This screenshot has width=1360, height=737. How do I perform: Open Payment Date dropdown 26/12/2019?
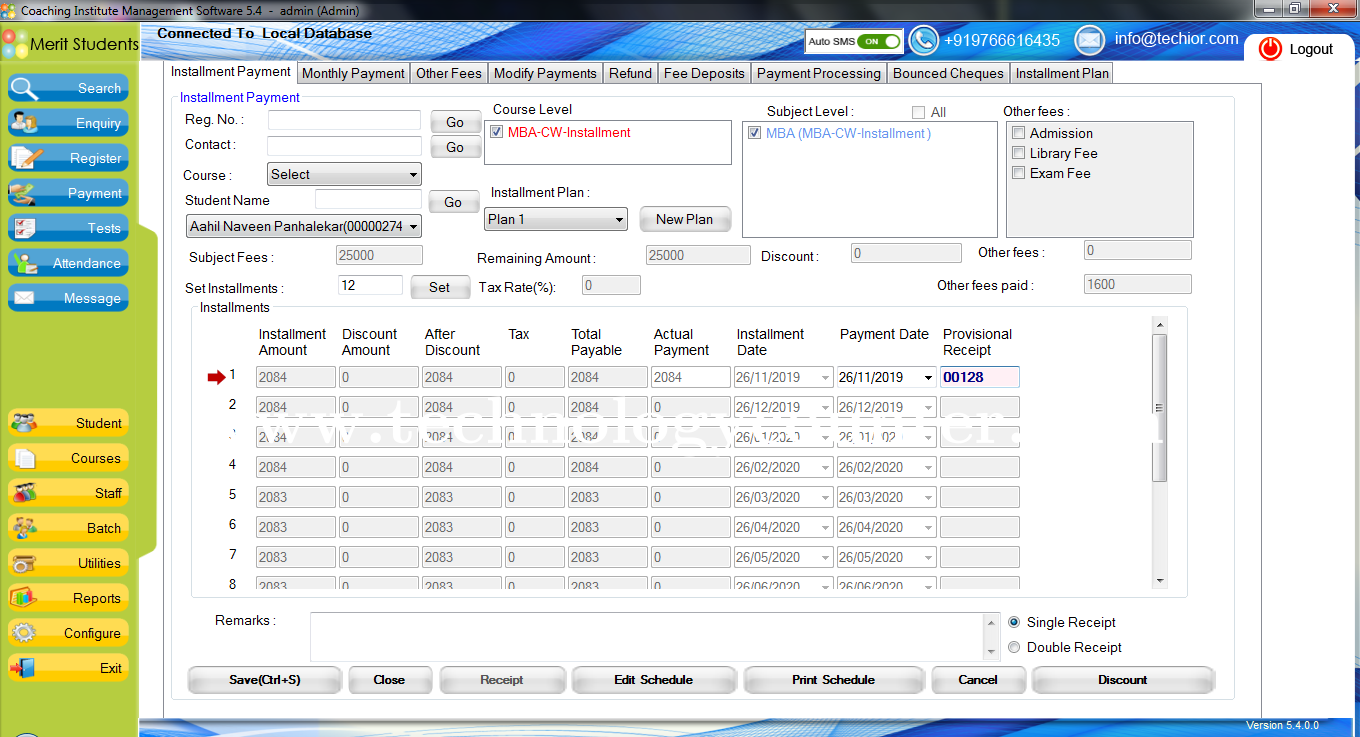[929, 408]
